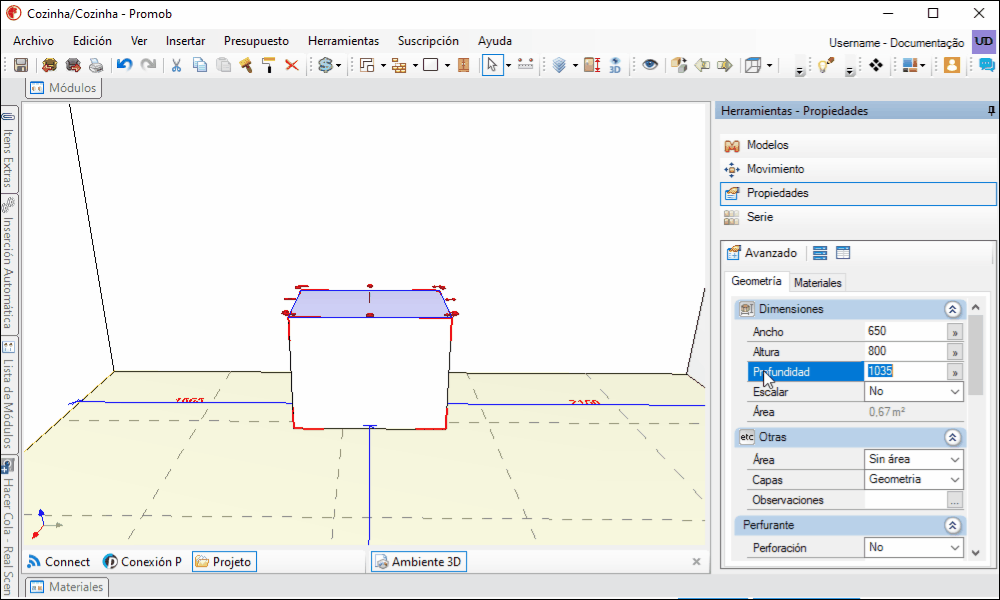This screenshot has height=600, width=1000.
Task: Click the wireframe cube display icon
Action: [753, 65]
